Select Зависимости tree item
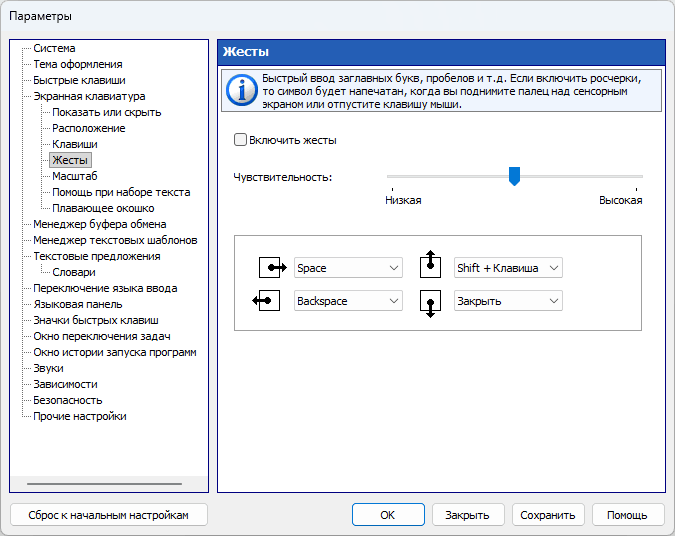The width and height of the screenshot is (675, 536). 65,384
